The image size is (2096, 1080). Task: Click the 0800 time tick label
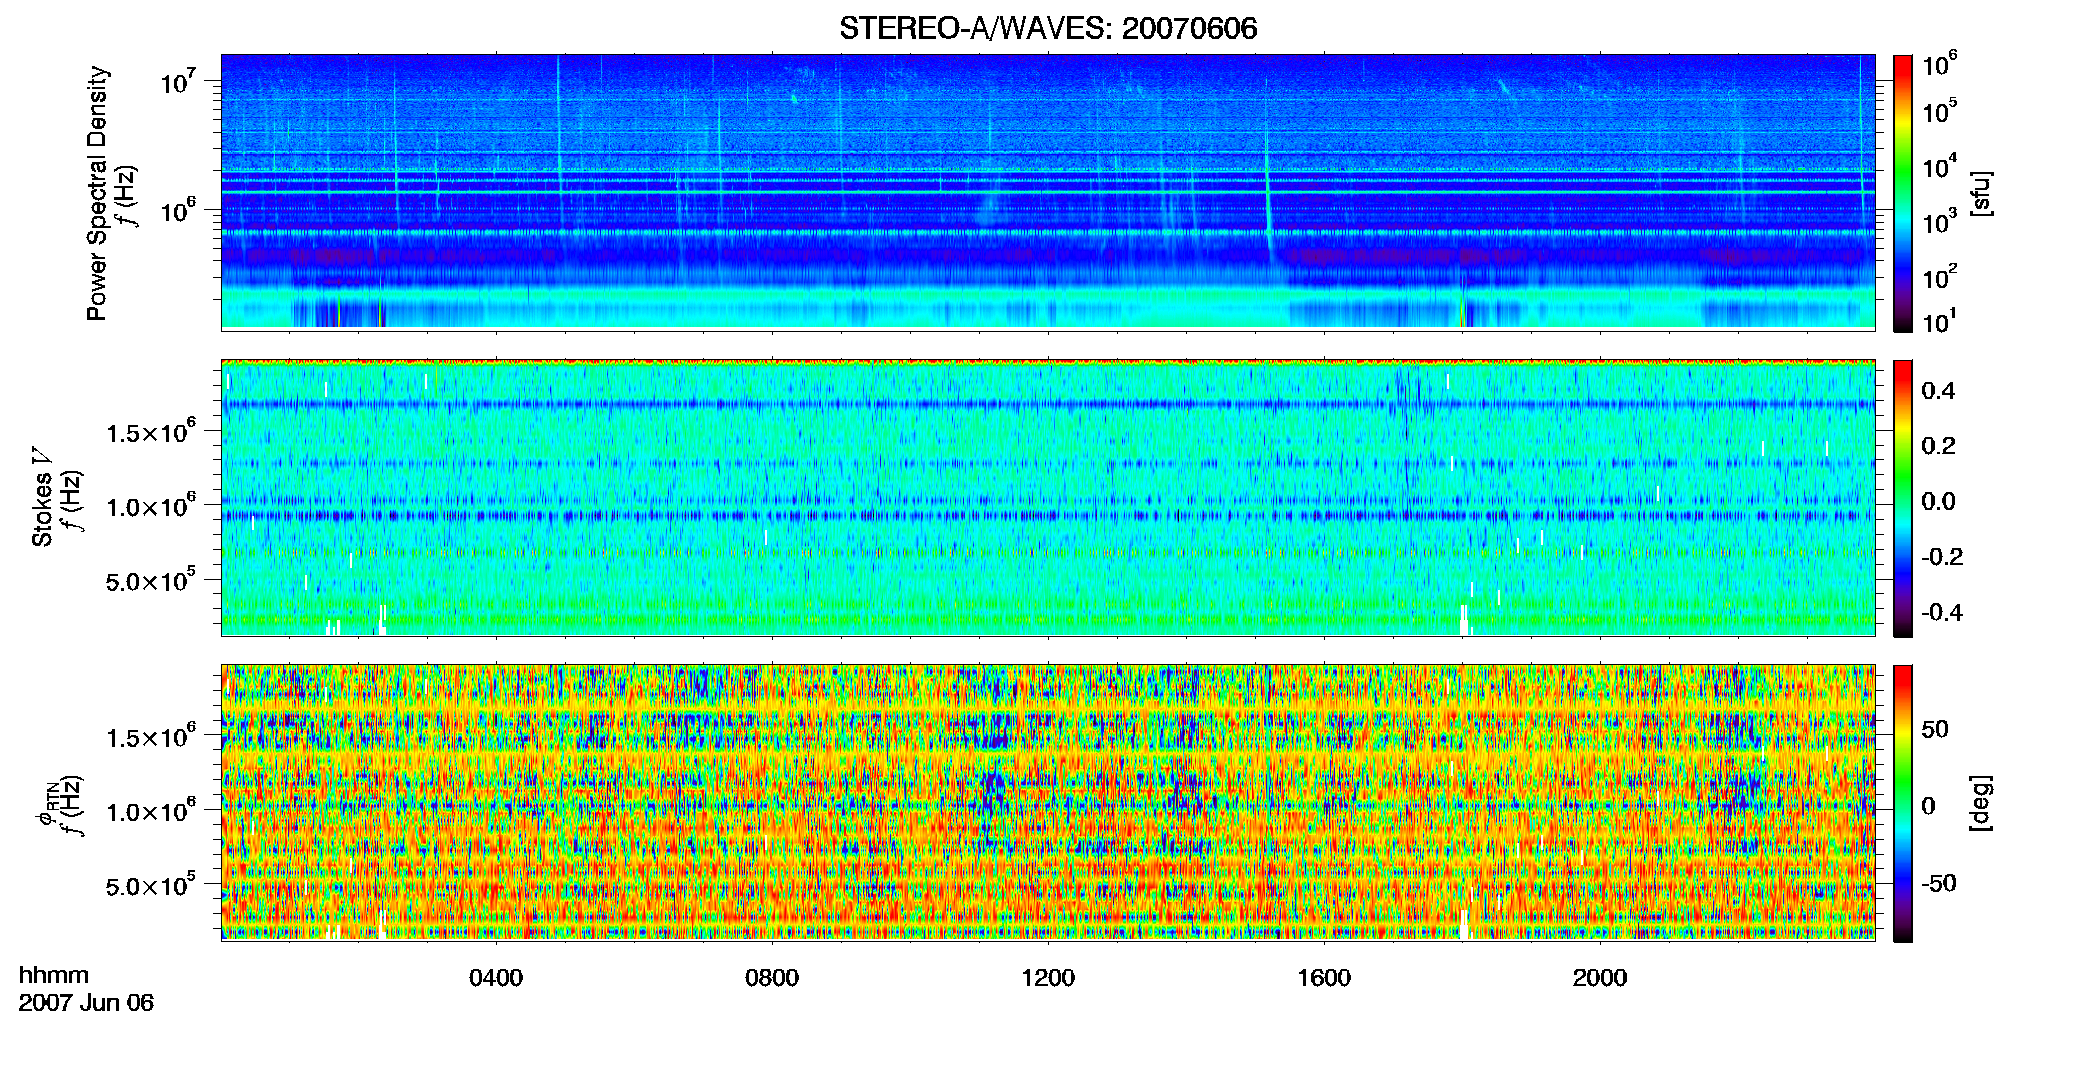(x=772, y=977)
